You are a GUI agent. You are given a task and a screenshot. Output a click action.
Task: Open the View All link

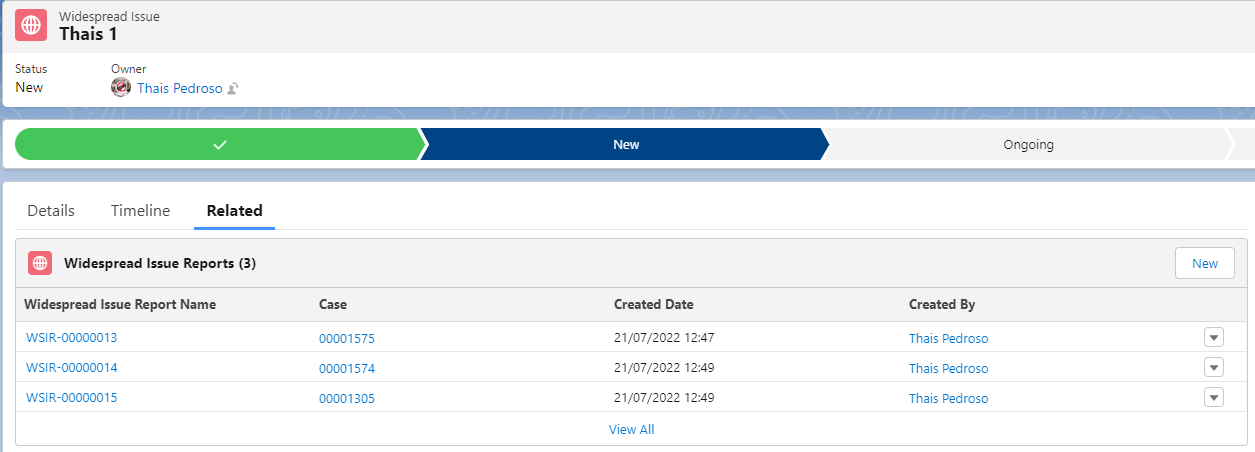click(x=631, y=430)
